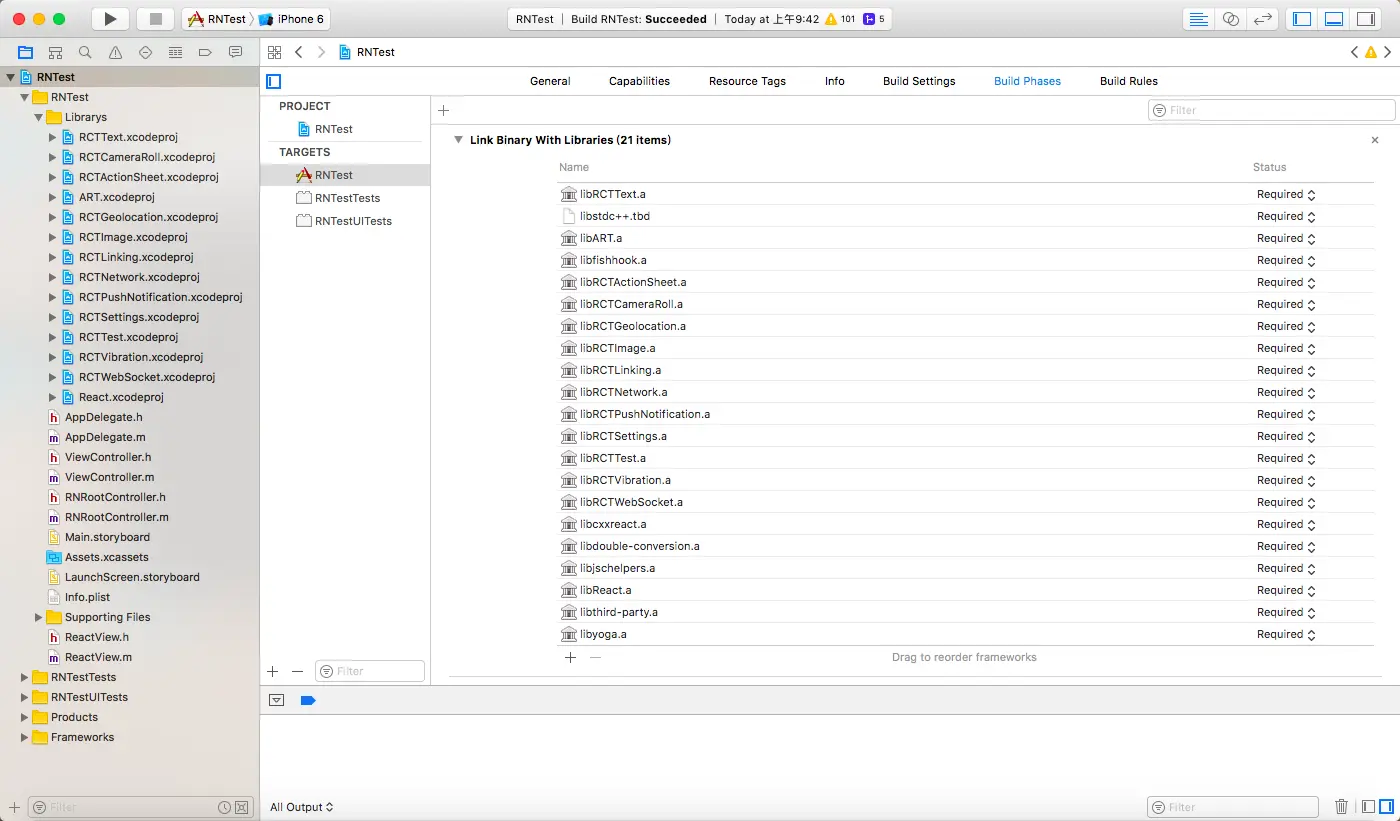Screen dimensions: 1400x821
Task: Expand the Supporting Files group
Action: point(39,617)
